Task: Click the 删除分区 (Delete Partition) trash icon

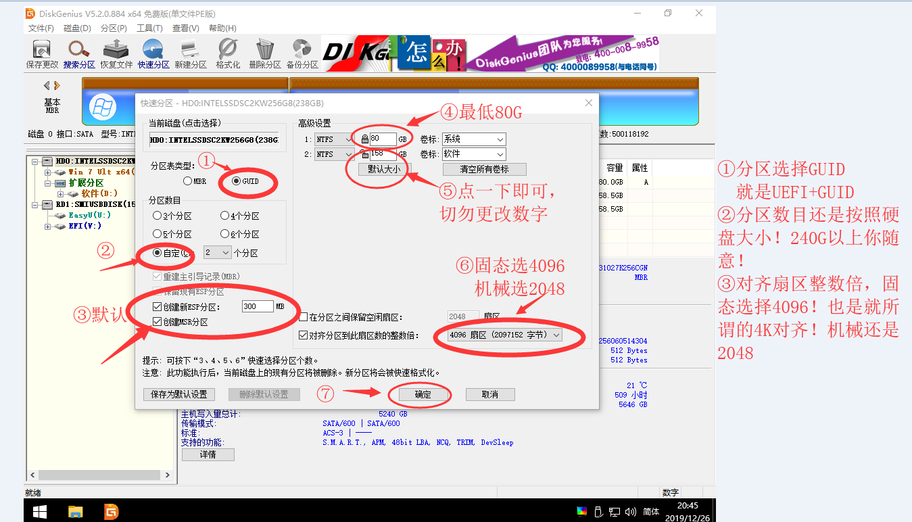Action: [x=264, y=52]
